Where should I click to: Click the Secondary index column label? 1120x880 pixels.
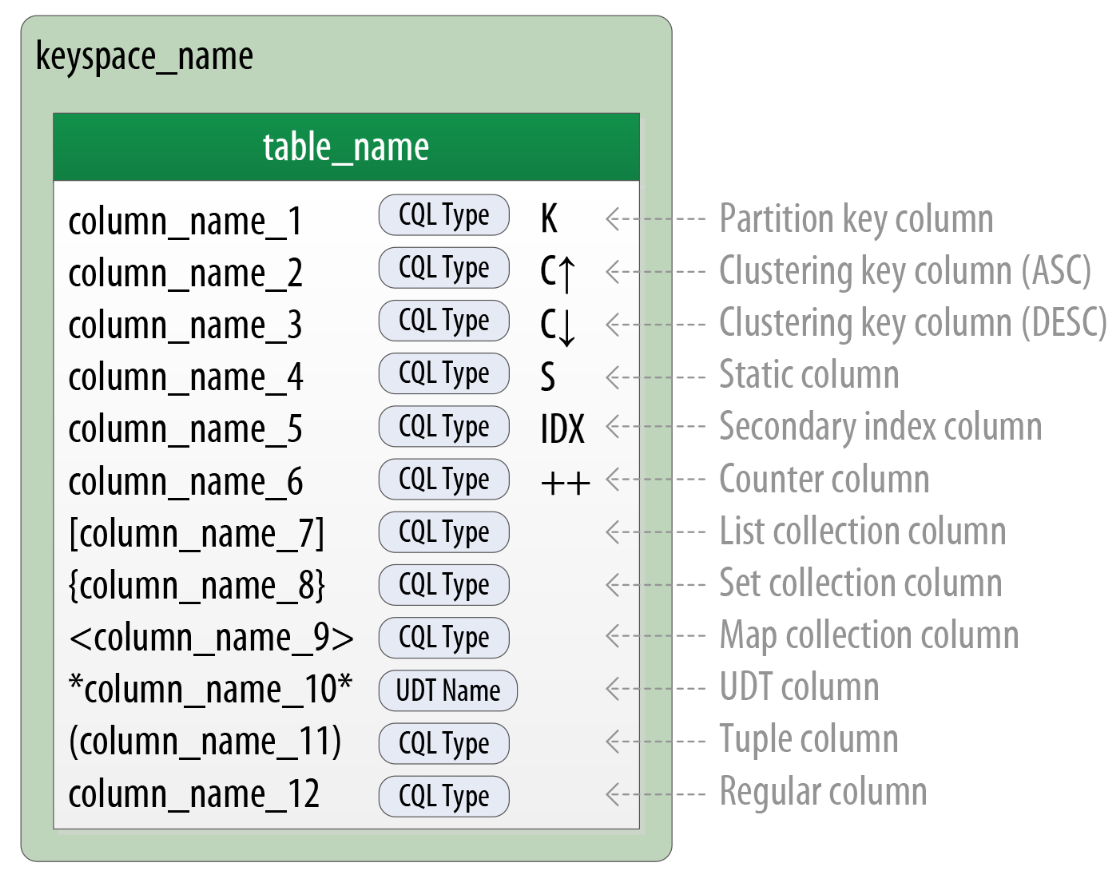coord(880,427)
